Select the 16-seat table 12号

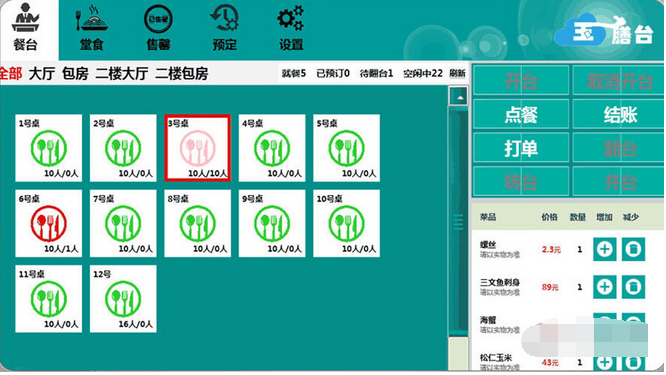click(123, 299)
